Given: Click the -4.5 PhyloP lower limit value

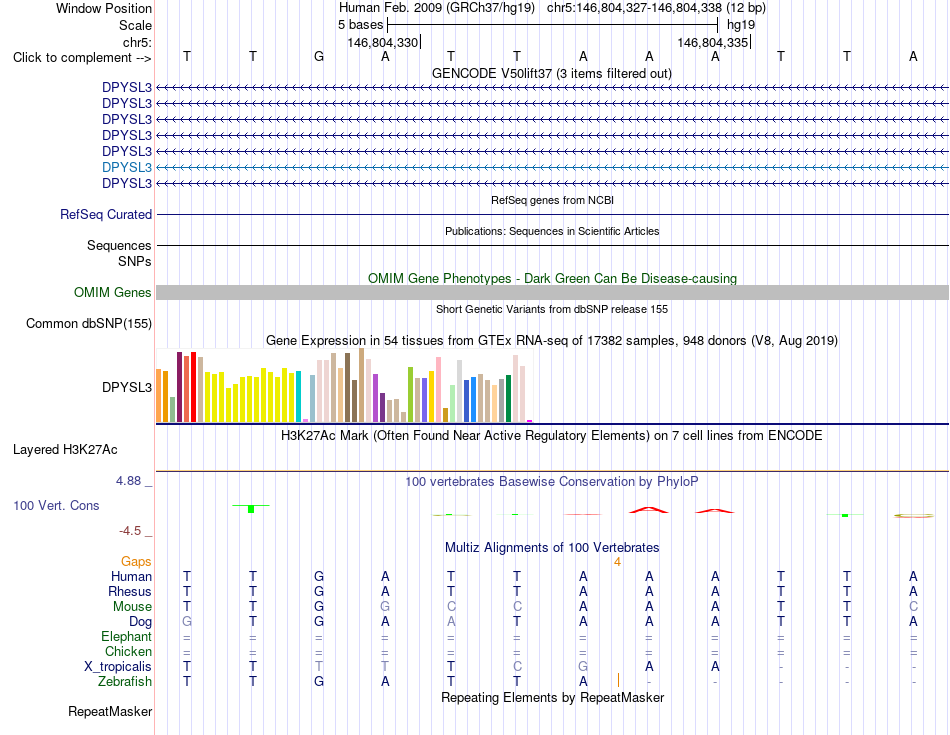Looking at the screenshot, I should coord(130,531).
